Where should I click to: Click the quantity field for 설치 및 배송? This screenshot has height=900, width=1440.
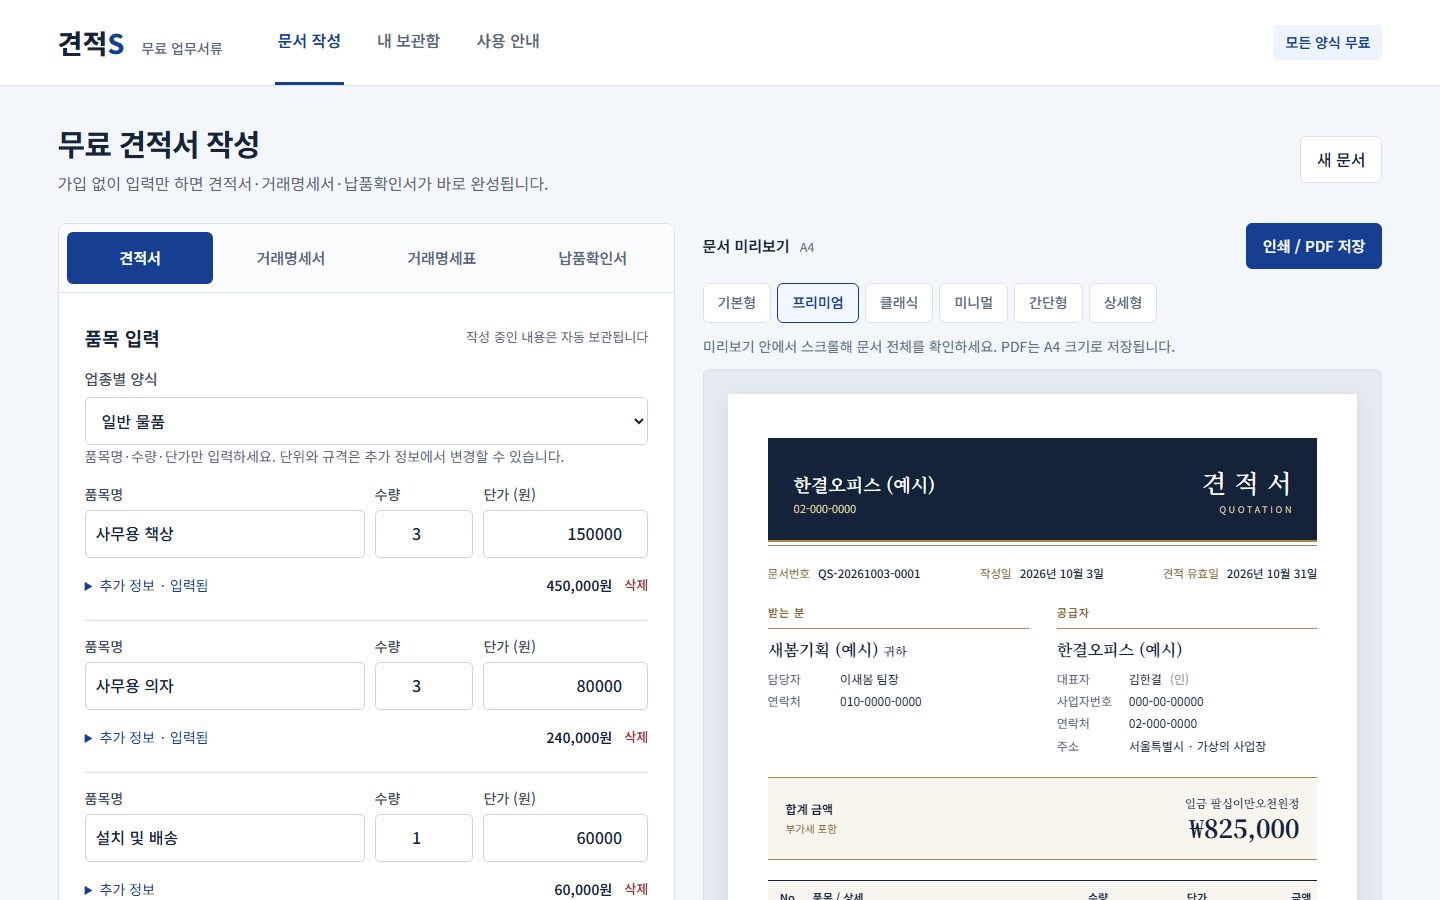coord(424,838)
